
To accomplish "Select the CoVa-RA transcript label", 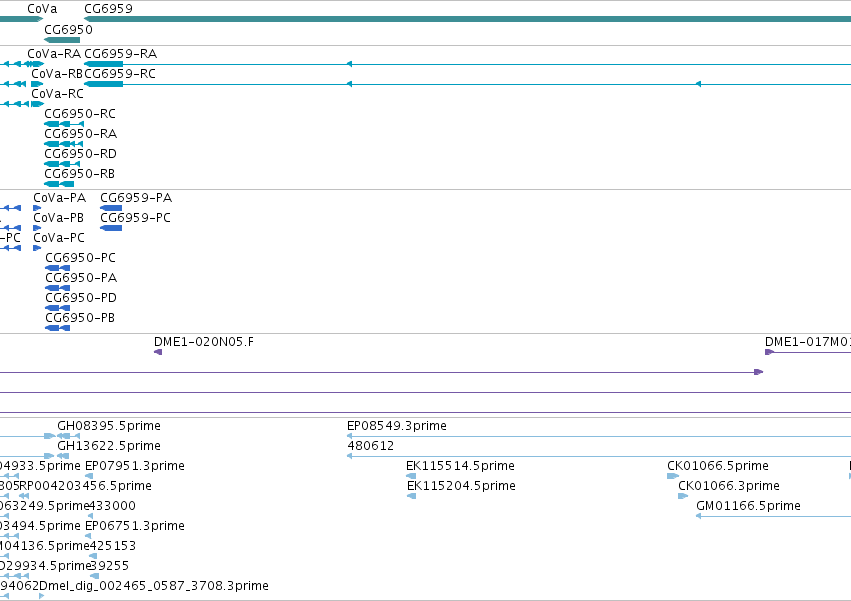I will coord(54,54).
